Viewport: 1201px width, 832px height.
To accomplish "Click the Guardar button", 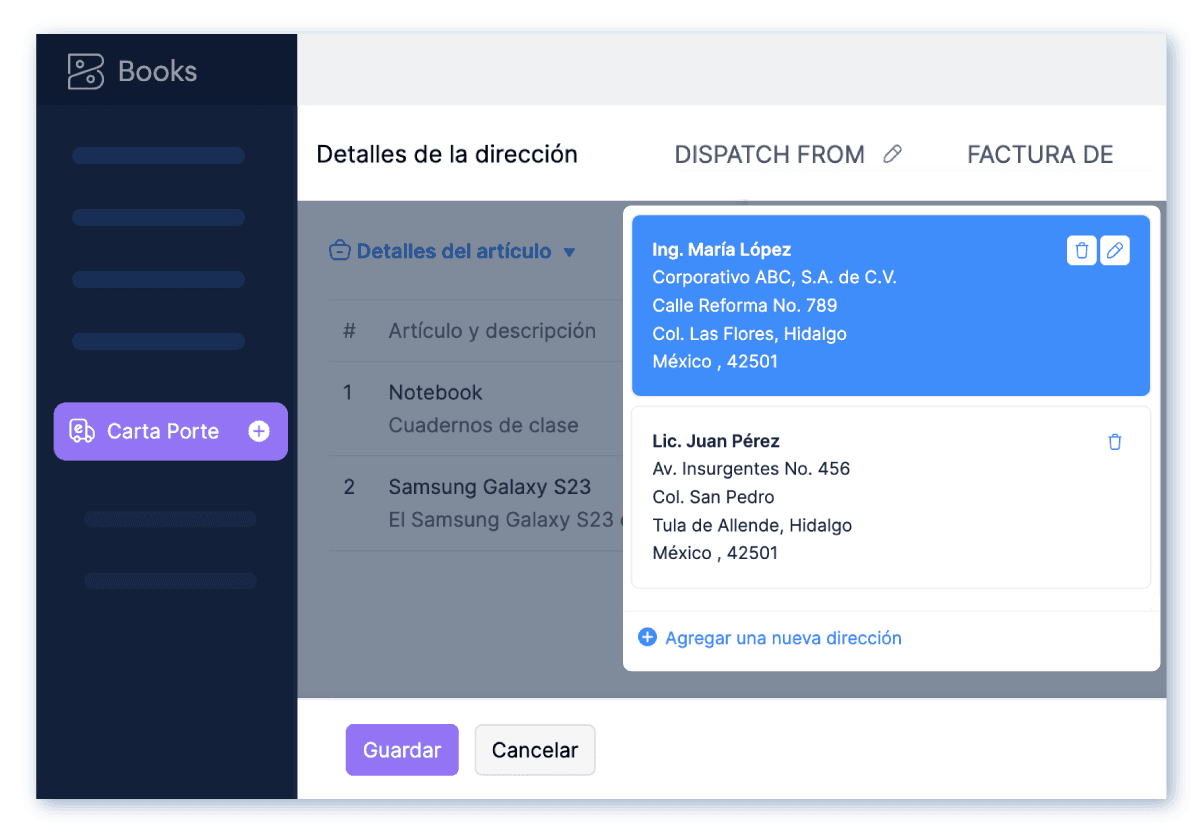I will (402, 749).
